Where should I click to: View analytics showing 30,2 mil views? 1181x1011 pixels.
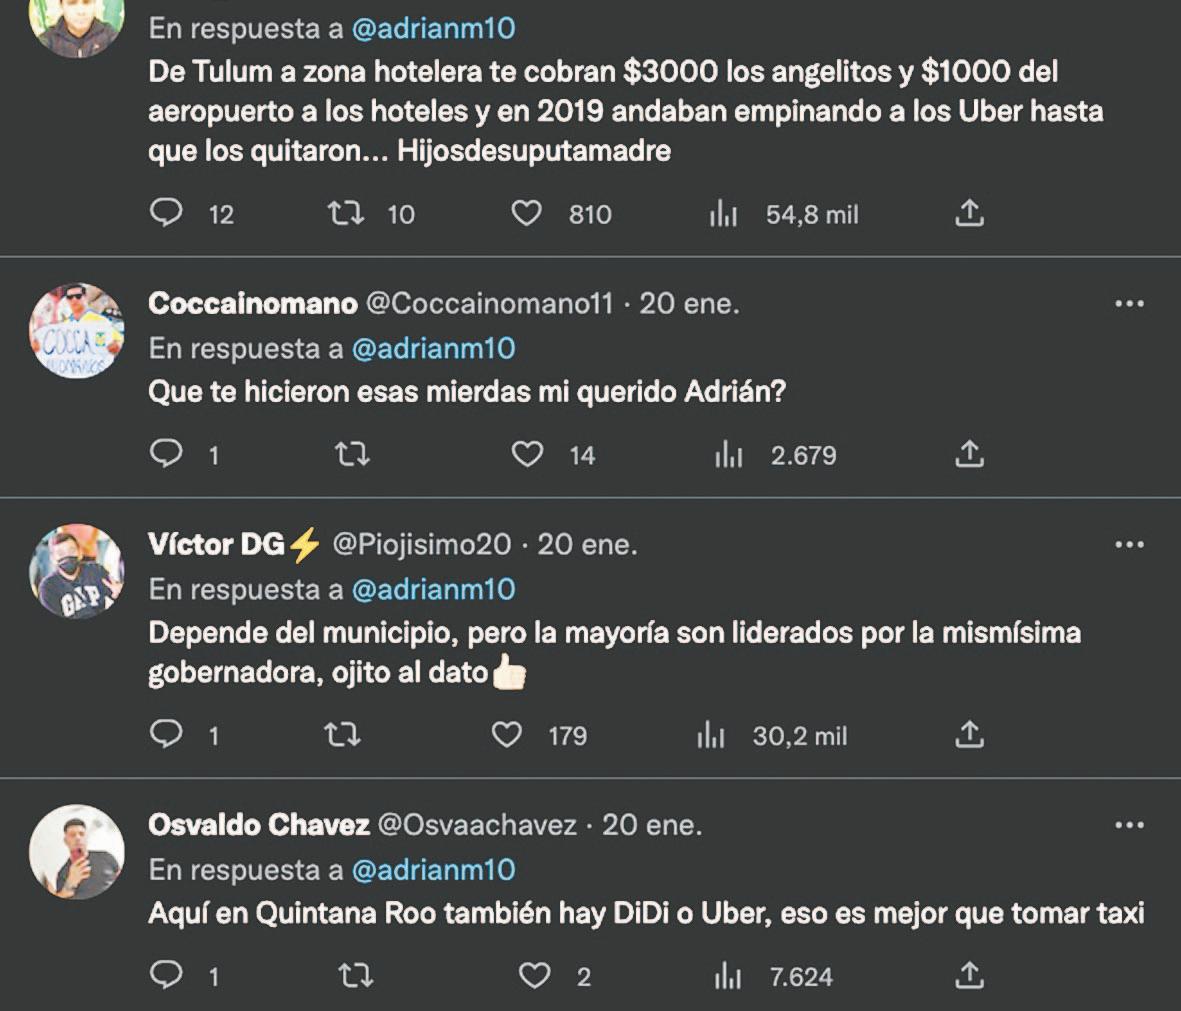click(711, 737)
